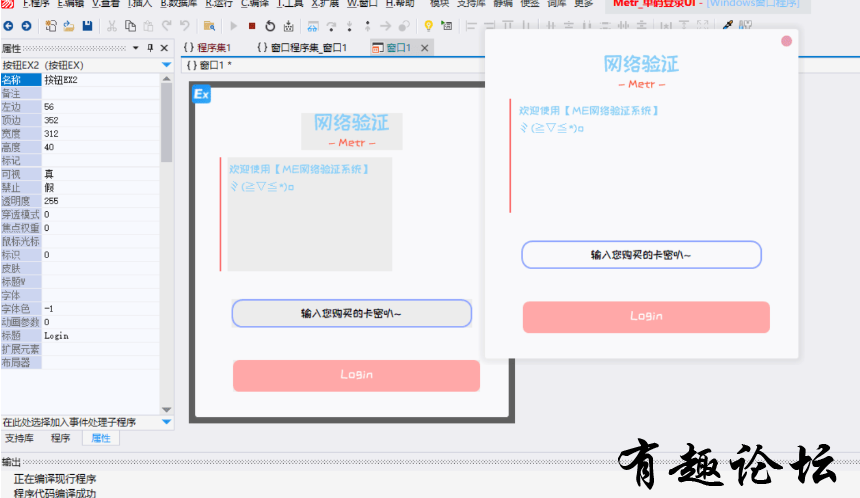
Task: Click the blue Ex badge on form
Action: (201, 95)
